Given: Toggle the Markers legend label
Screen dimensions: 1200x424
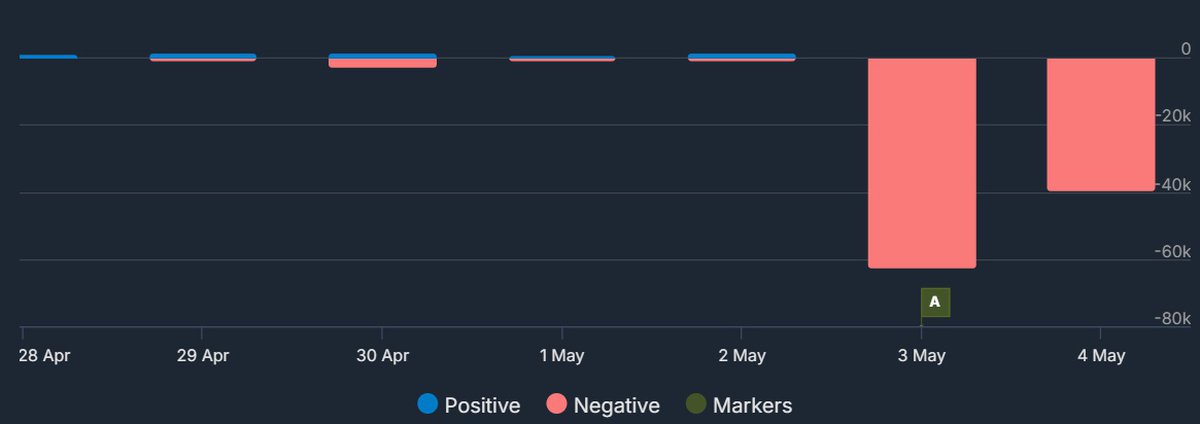Looking at the screenshot, I should (x=752, y=405).
